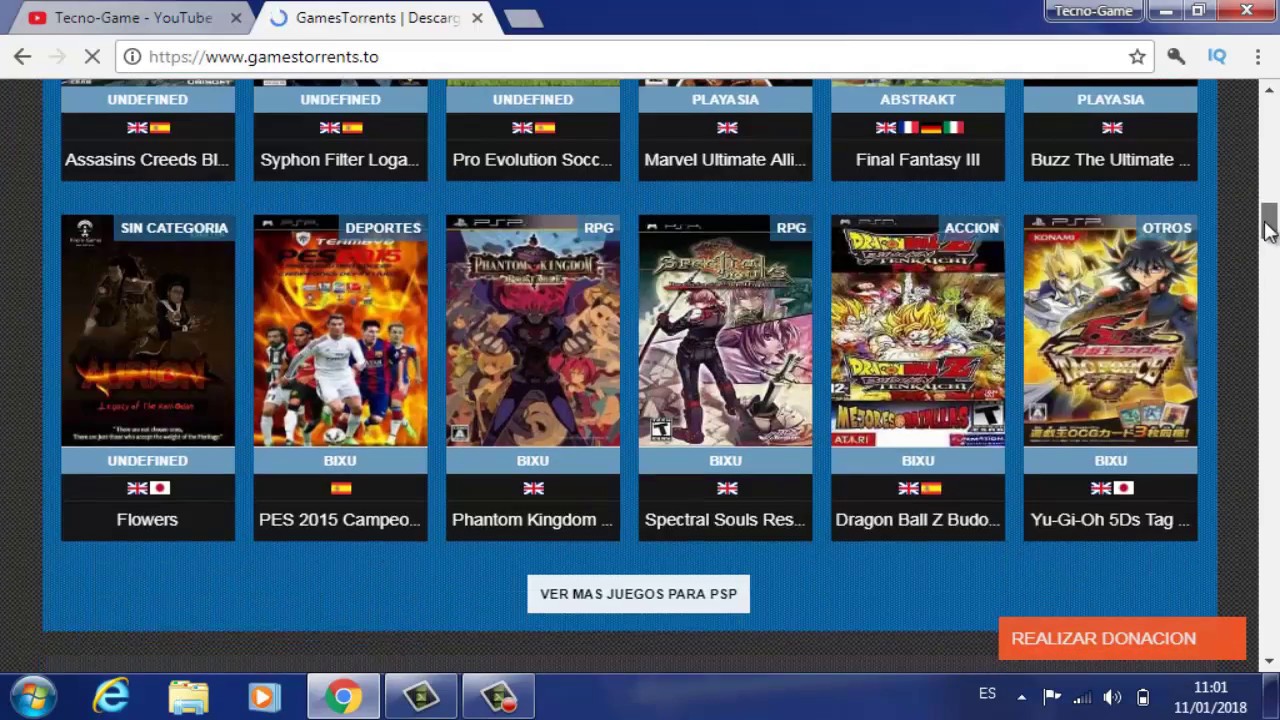Open File Explorer folder in taskbar

point(188,696)
